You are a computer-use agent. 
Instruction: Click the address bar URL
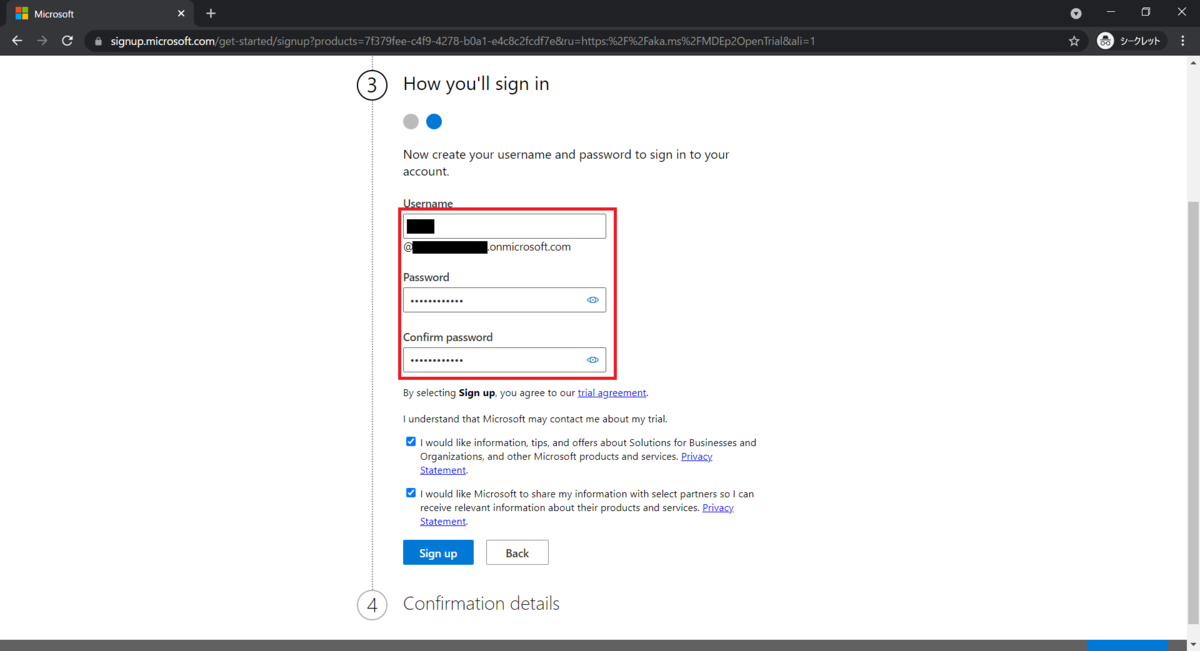pyautogui.click(x=463, y=41)
